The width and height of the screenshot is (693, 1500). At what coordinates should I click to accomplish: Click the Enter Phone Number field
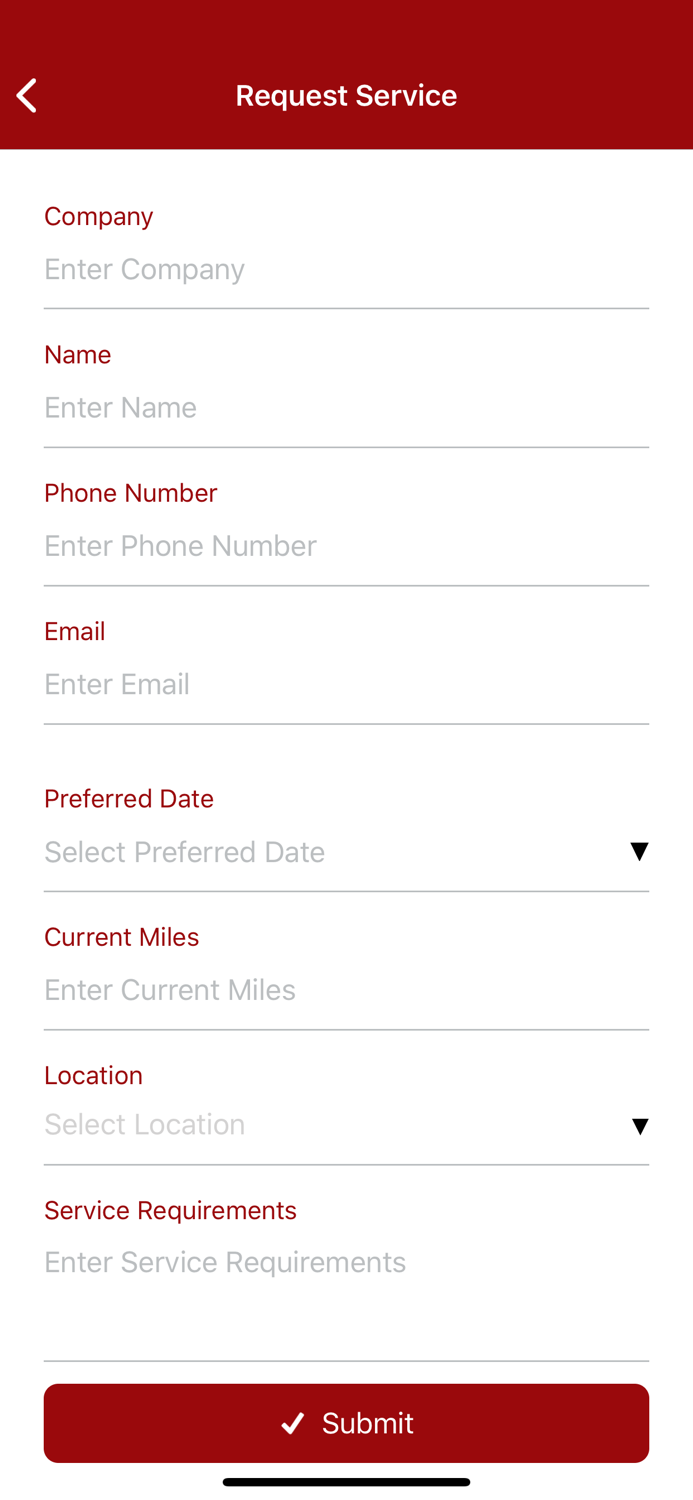[x=345, y=546]
